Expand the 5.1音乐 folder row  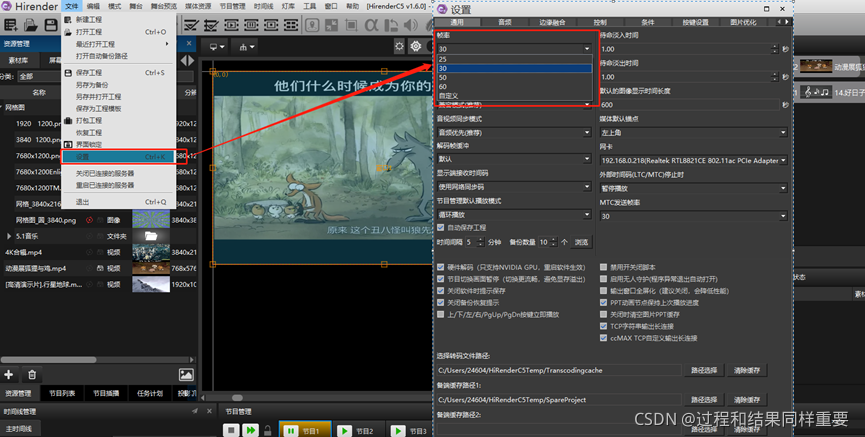pyautogui.click(x=9, y=236)
